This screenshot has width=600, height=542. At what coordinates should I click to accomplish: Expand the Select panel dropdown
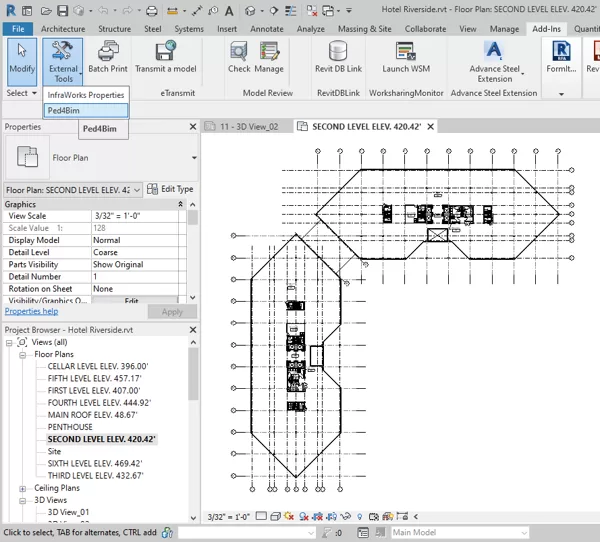21,93
